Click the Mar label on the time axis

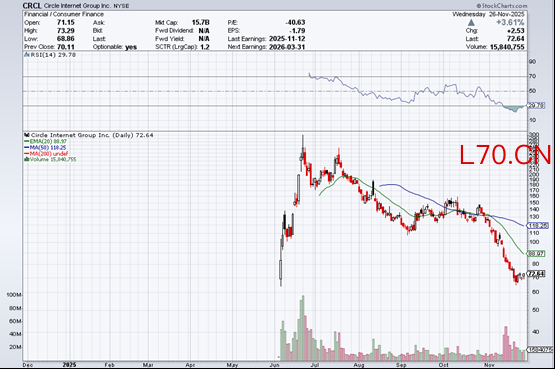coord(148,365)
